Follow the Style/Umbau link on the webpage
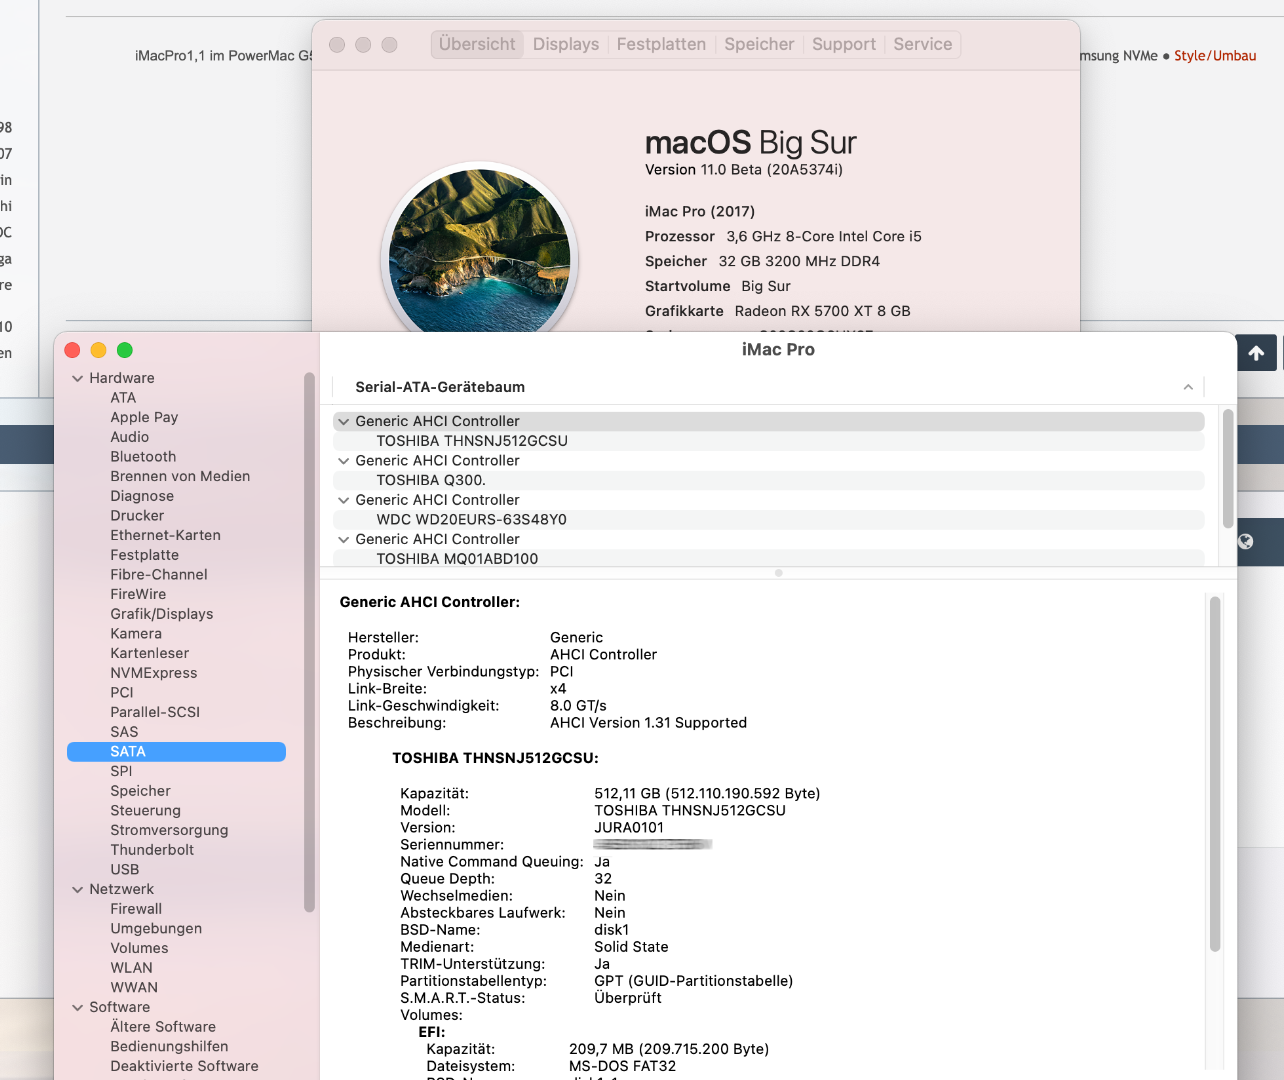This screenshot has width=1284, height=1080. 1215,56
